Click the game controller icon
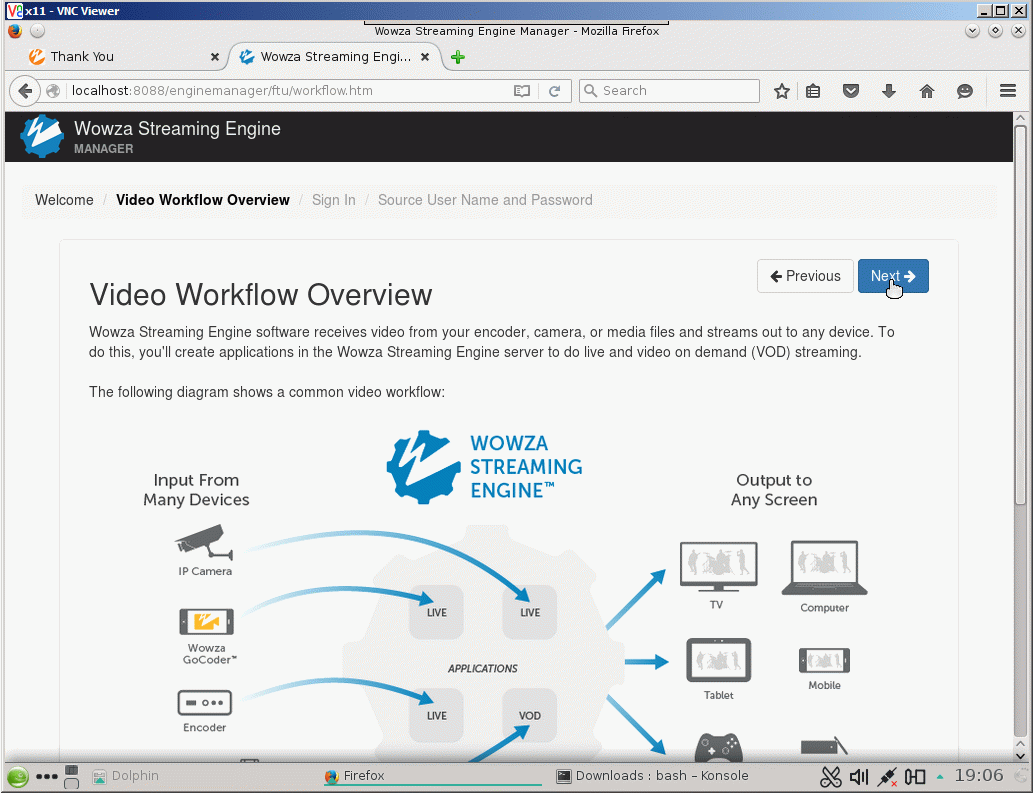Viewport: 1033px width, 793px height. 718,746
